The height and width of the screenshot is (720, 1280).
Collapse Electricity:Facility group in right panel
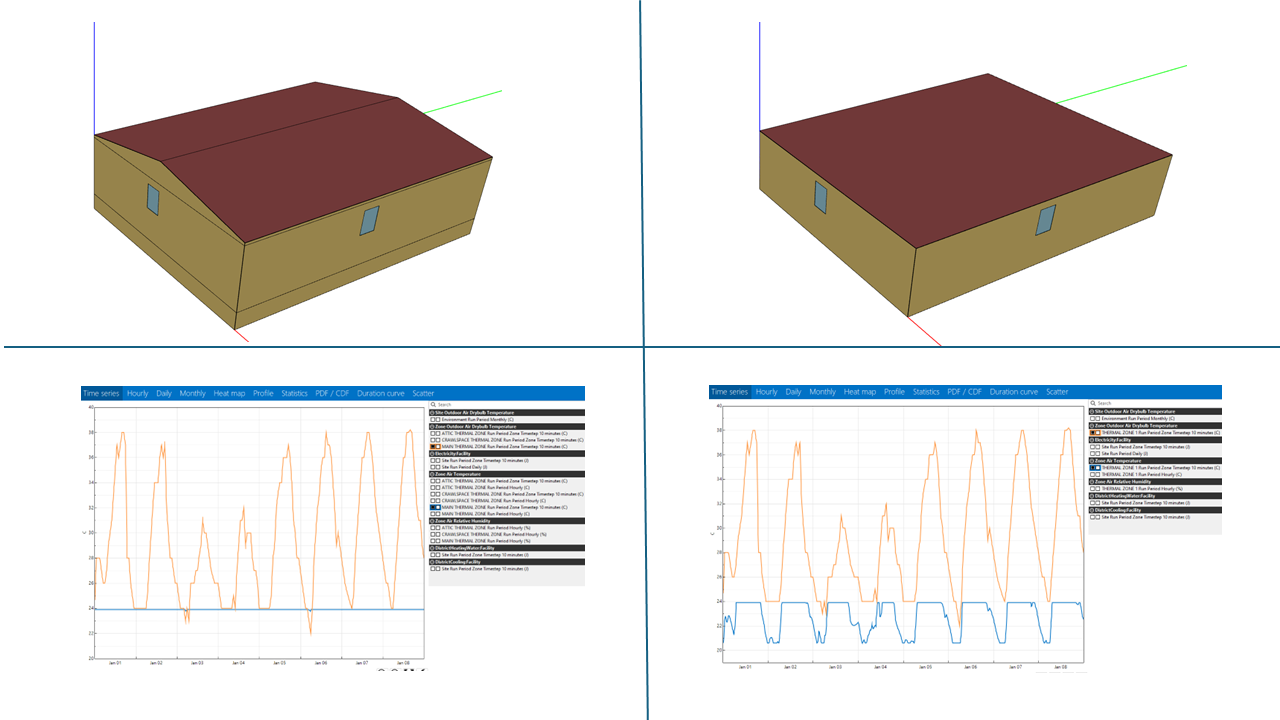tap(1092, 440)
